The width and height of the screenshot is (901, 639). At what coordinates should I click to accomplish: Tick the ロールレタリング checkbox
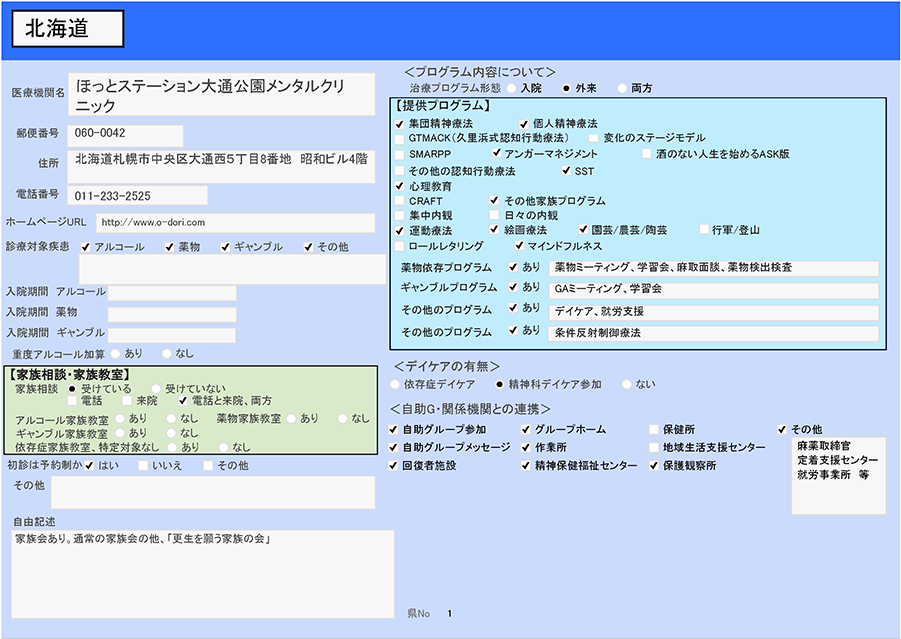point(400,246)
